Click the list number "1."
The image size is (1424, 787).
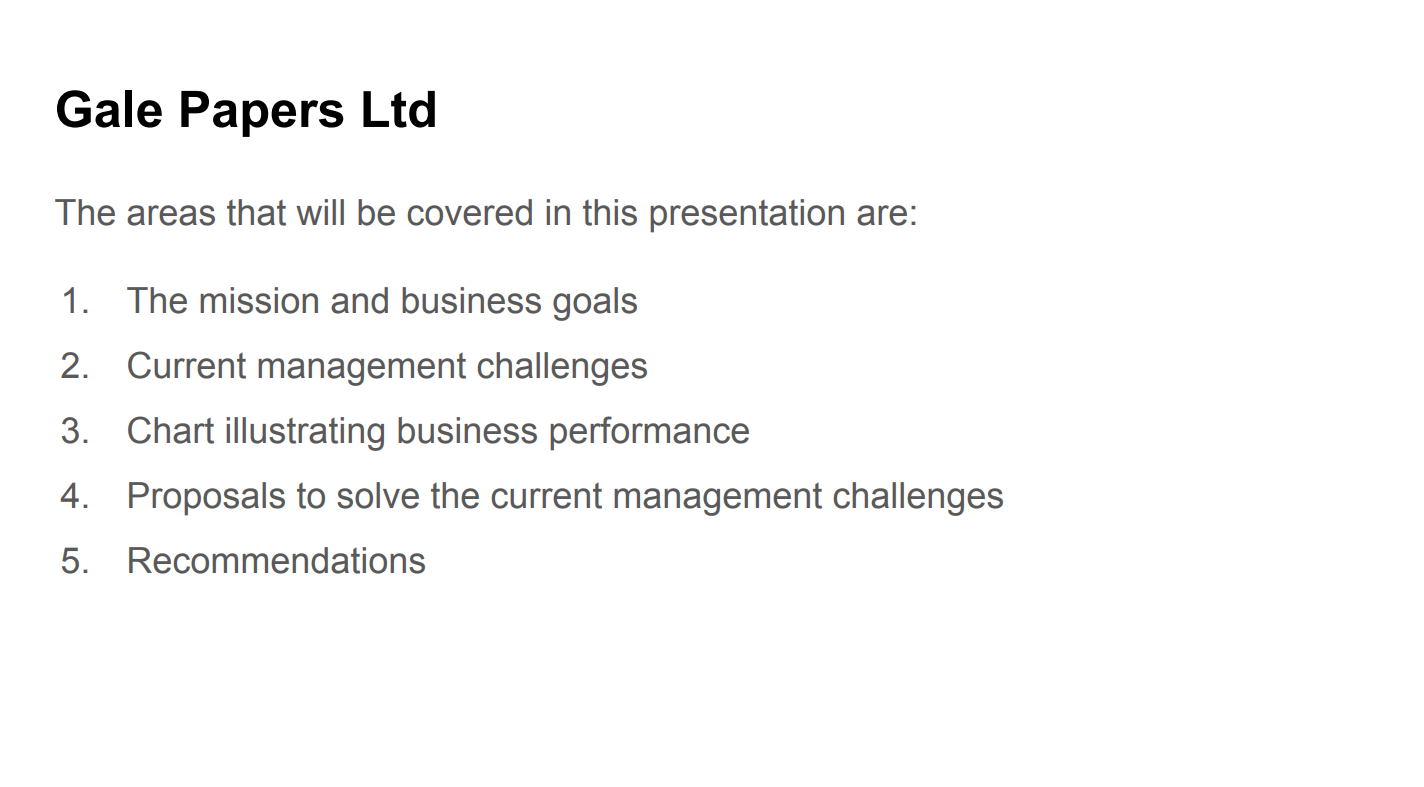click(75, 301)
